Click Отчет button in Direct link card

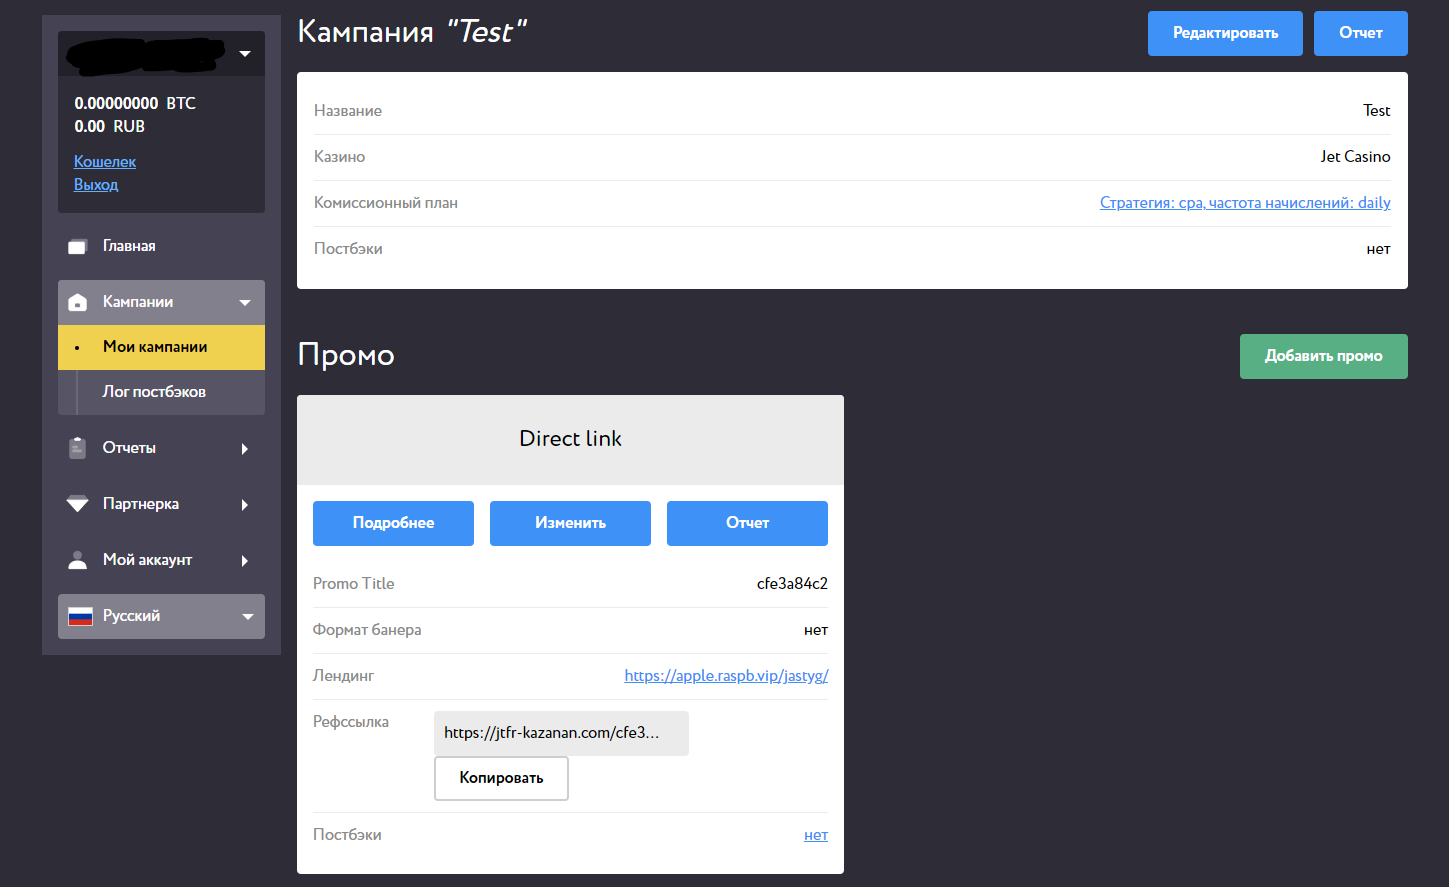pos(747,523)
